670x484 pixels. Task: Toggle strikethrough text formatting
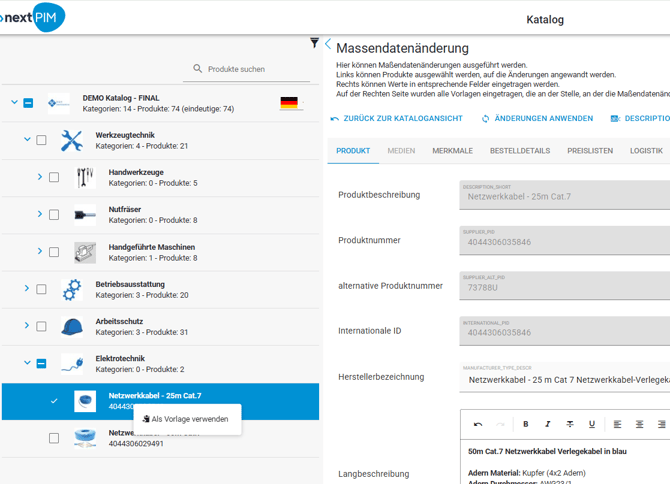pos(570,425)
